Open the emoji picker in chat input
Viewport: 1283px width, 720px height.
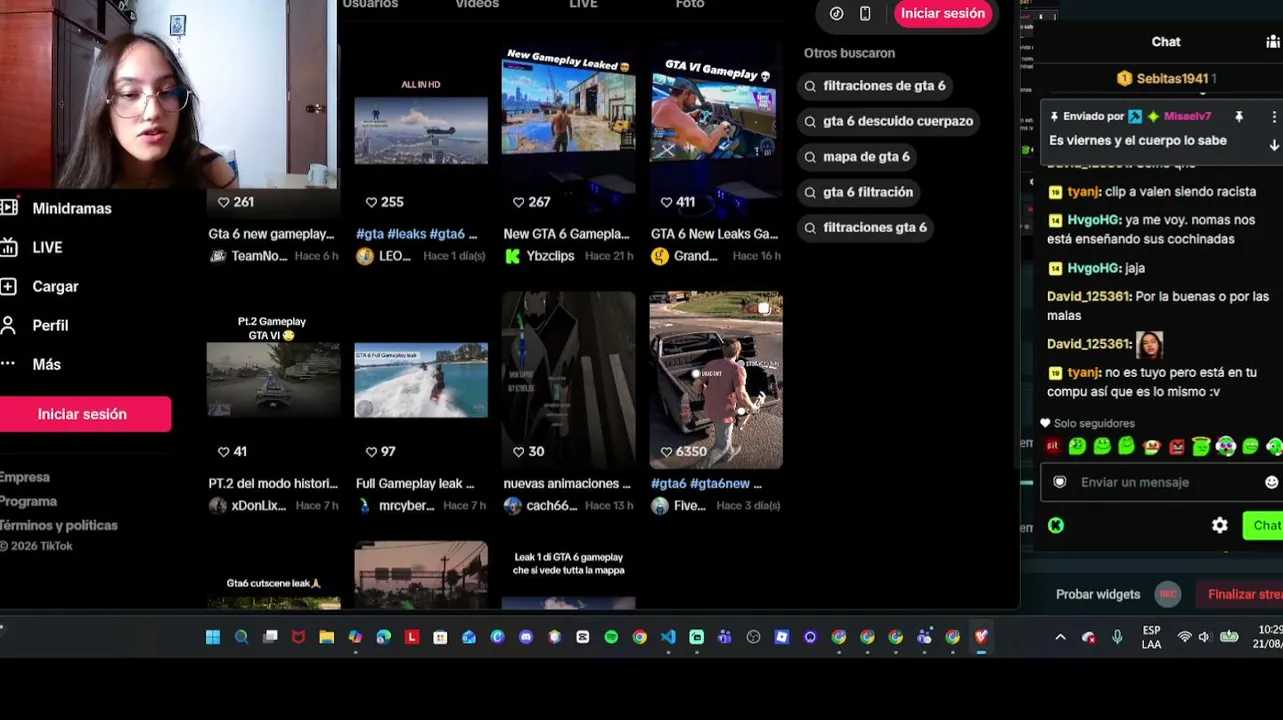point(1272,482)
